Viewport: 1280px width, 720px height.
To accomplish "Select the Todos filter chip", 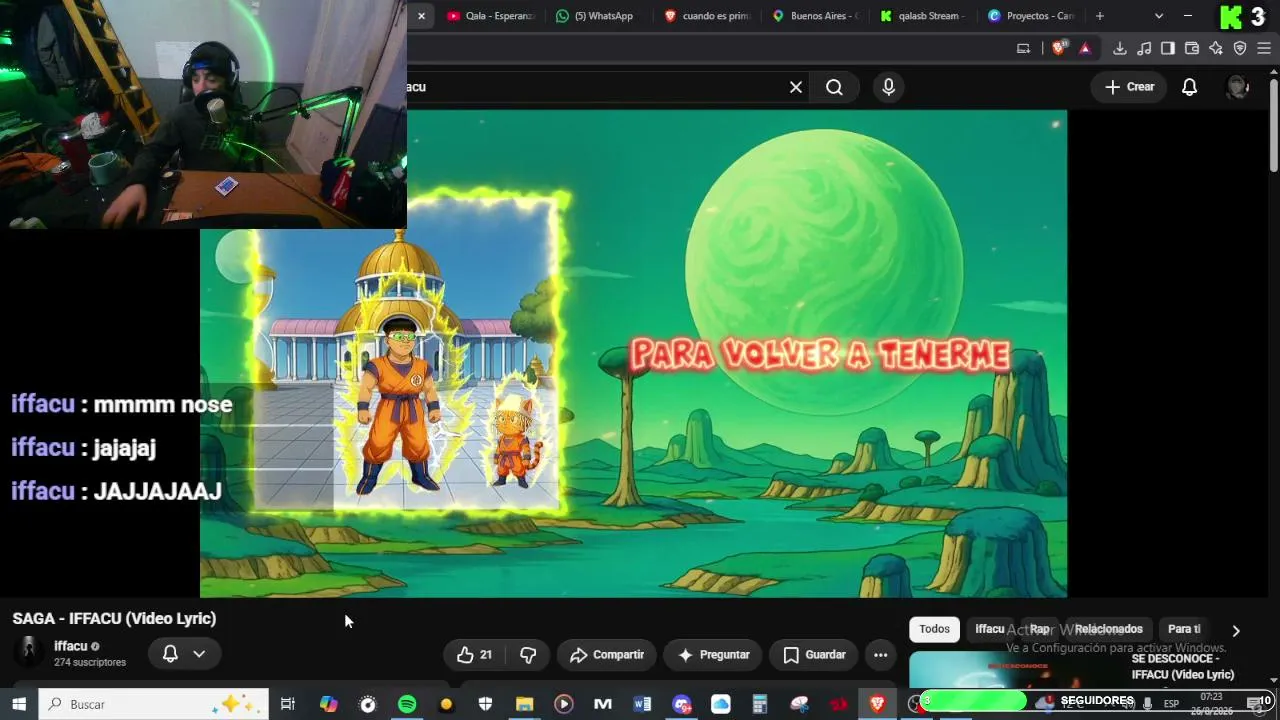I will coord(934,629).
